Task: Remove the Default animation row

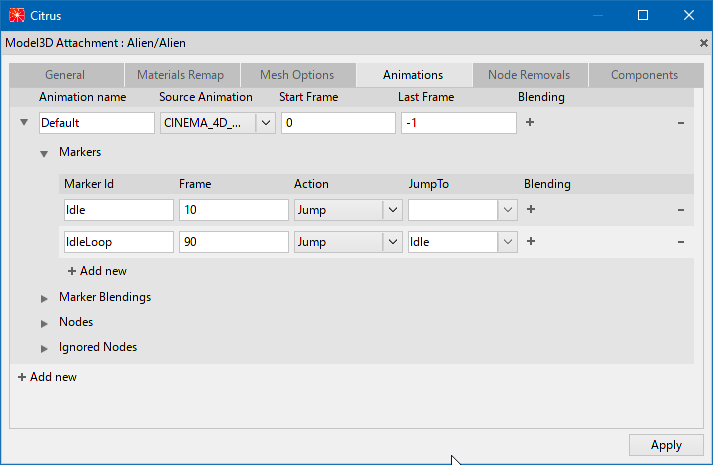Action: pos(681,123)
